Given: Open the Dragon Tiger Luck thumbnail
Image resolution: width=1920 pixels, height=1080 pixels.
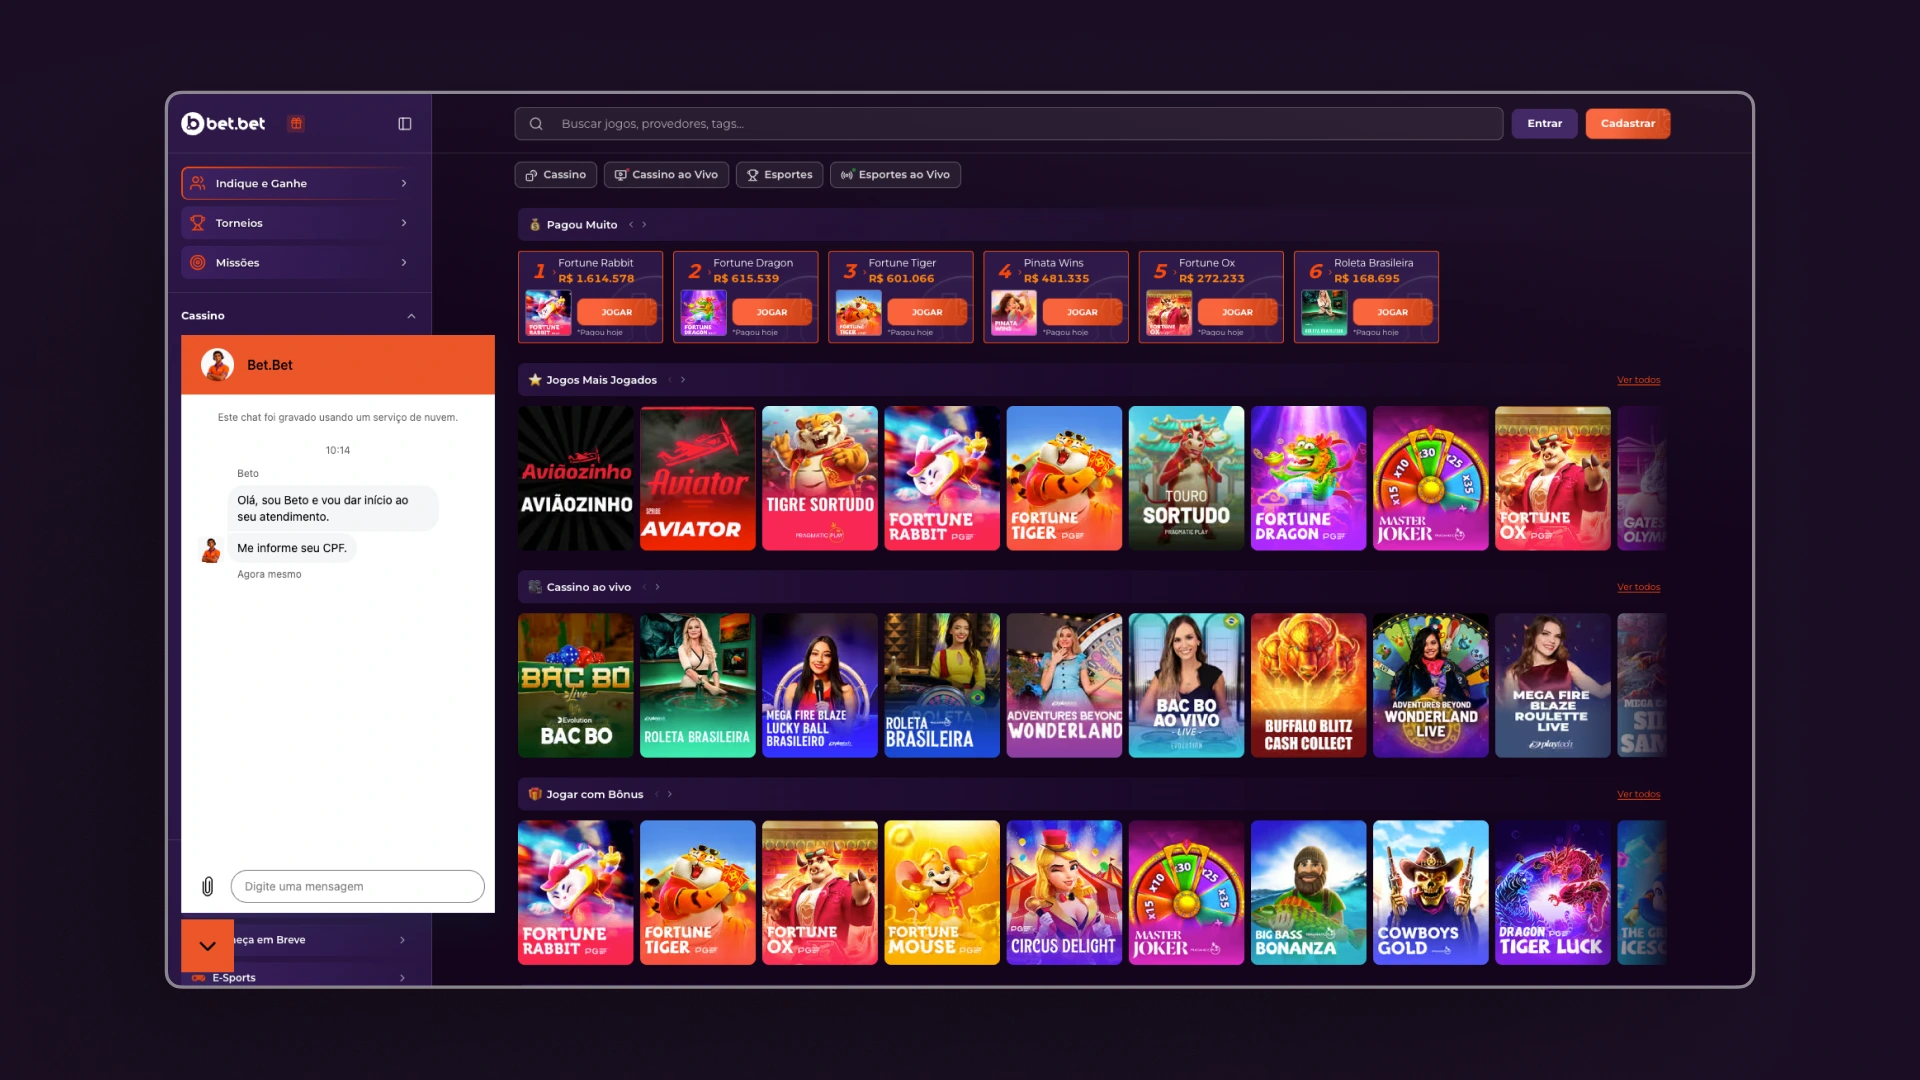Looking at the screenshot, I should click(1552, 892).
